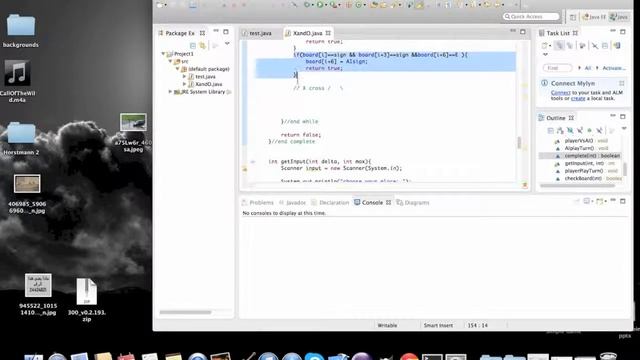640x360 pixels.
Task: Switch to the Java perspective
Action: pyautogui.click(x=619, y=17)
